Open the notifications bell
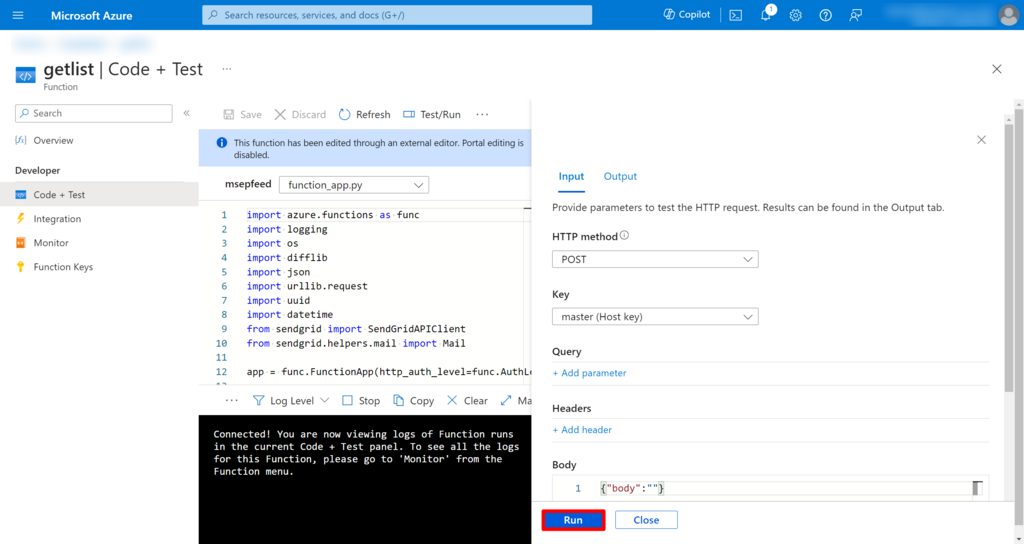Viewport: 1024px width, 544px height. 766,14
